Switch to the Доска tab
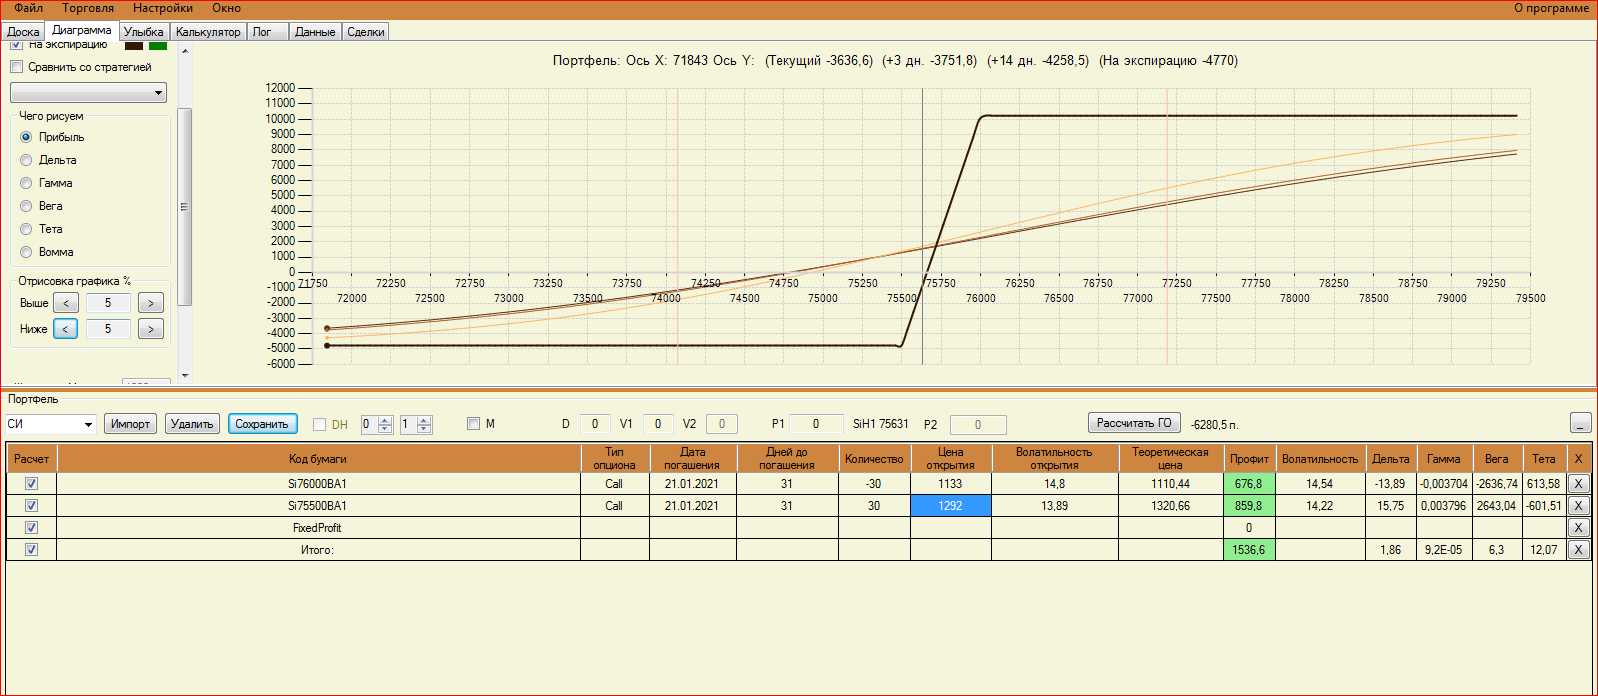 [x=23, y=32]
